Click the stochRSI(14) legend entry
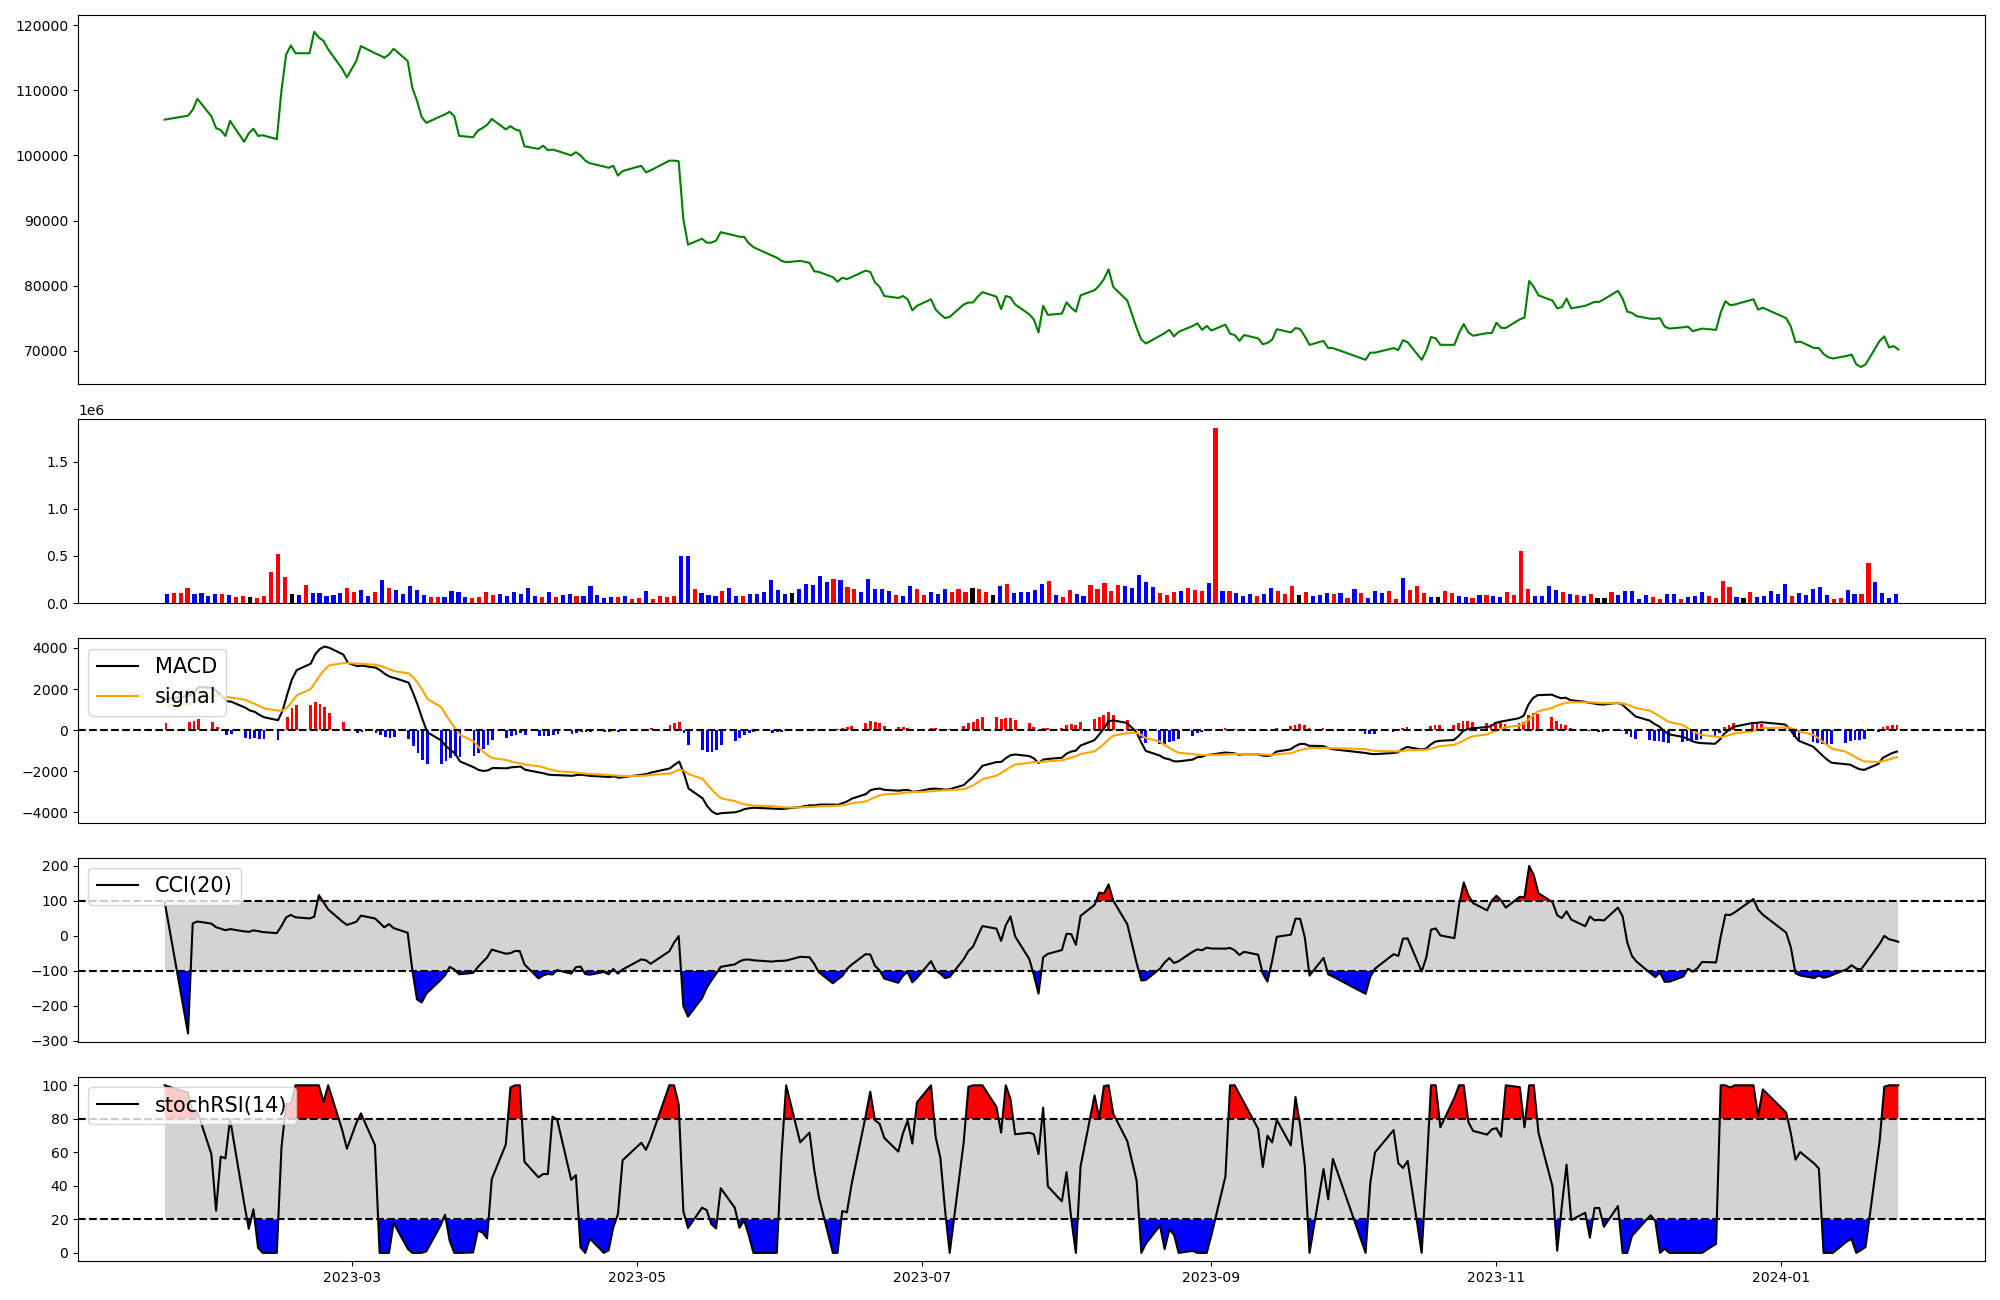The height and width of the screenshot is (1300, 2000). click(x=219, y=1105)
